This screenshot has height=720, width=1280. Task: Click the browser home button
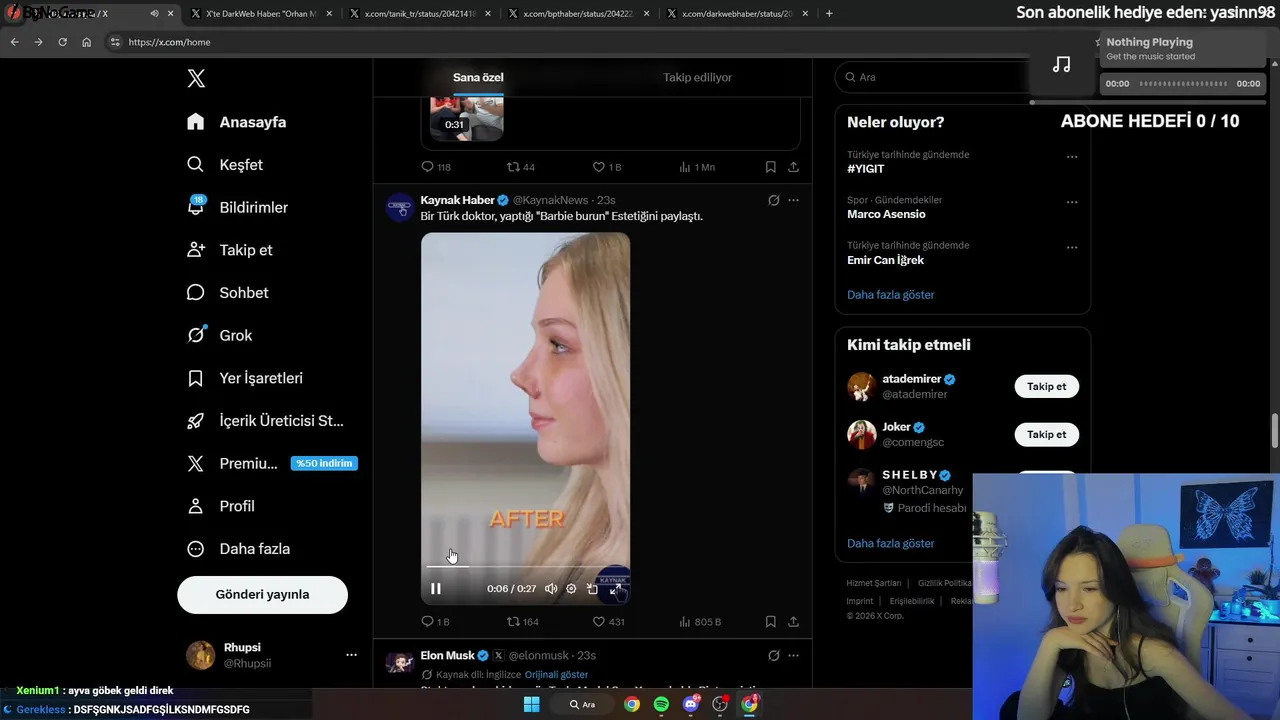87,42
